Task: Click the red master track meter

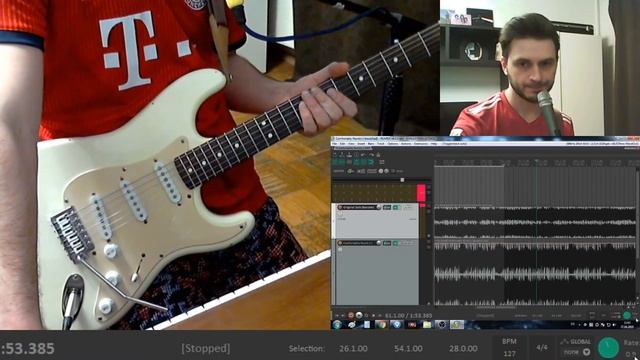Action: coord(421,193)
